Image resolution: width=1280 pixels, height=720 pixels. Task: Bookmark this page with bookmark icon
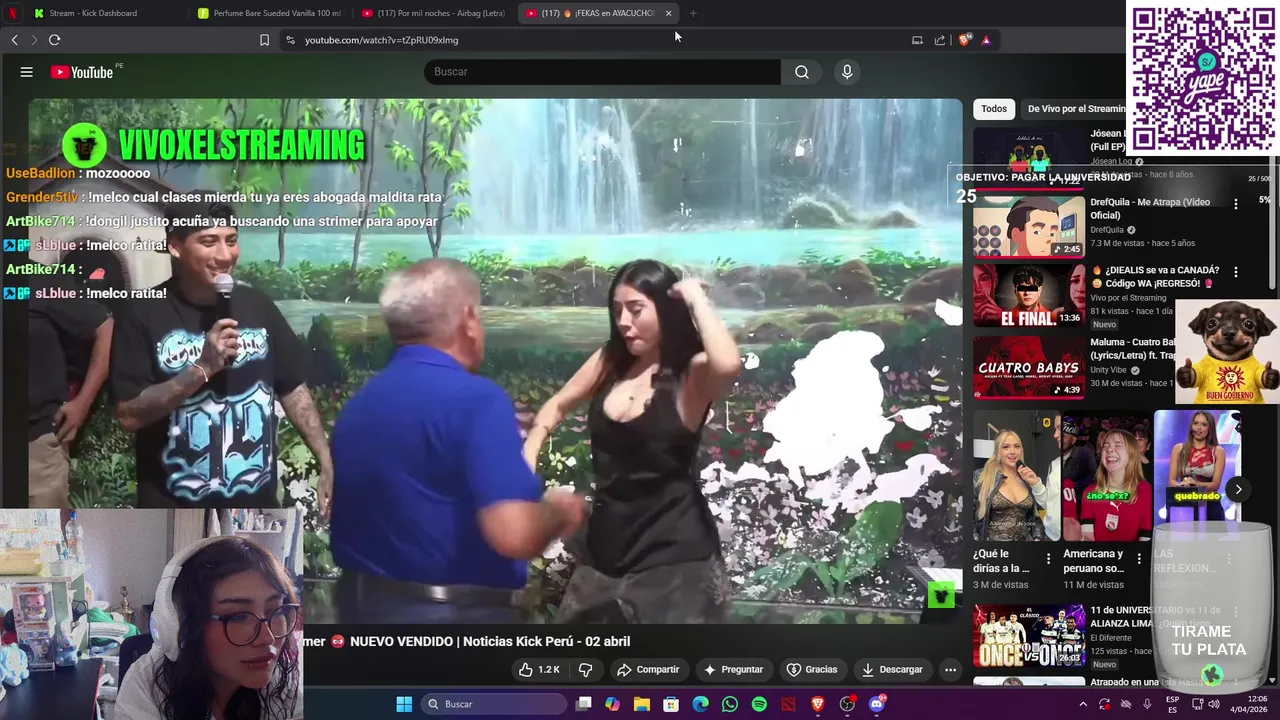click(x=264, y=40)
